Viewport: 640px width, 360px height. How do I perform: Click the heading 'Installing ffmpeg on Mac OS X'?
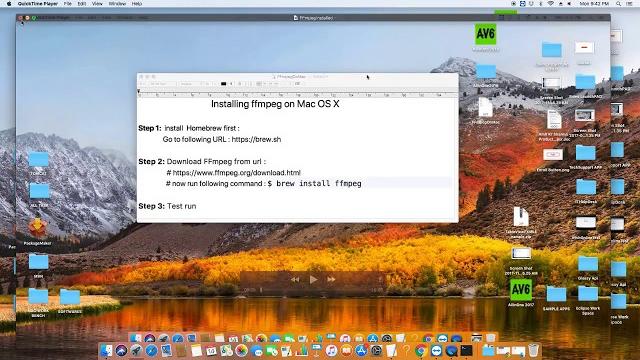click(275, 104)
